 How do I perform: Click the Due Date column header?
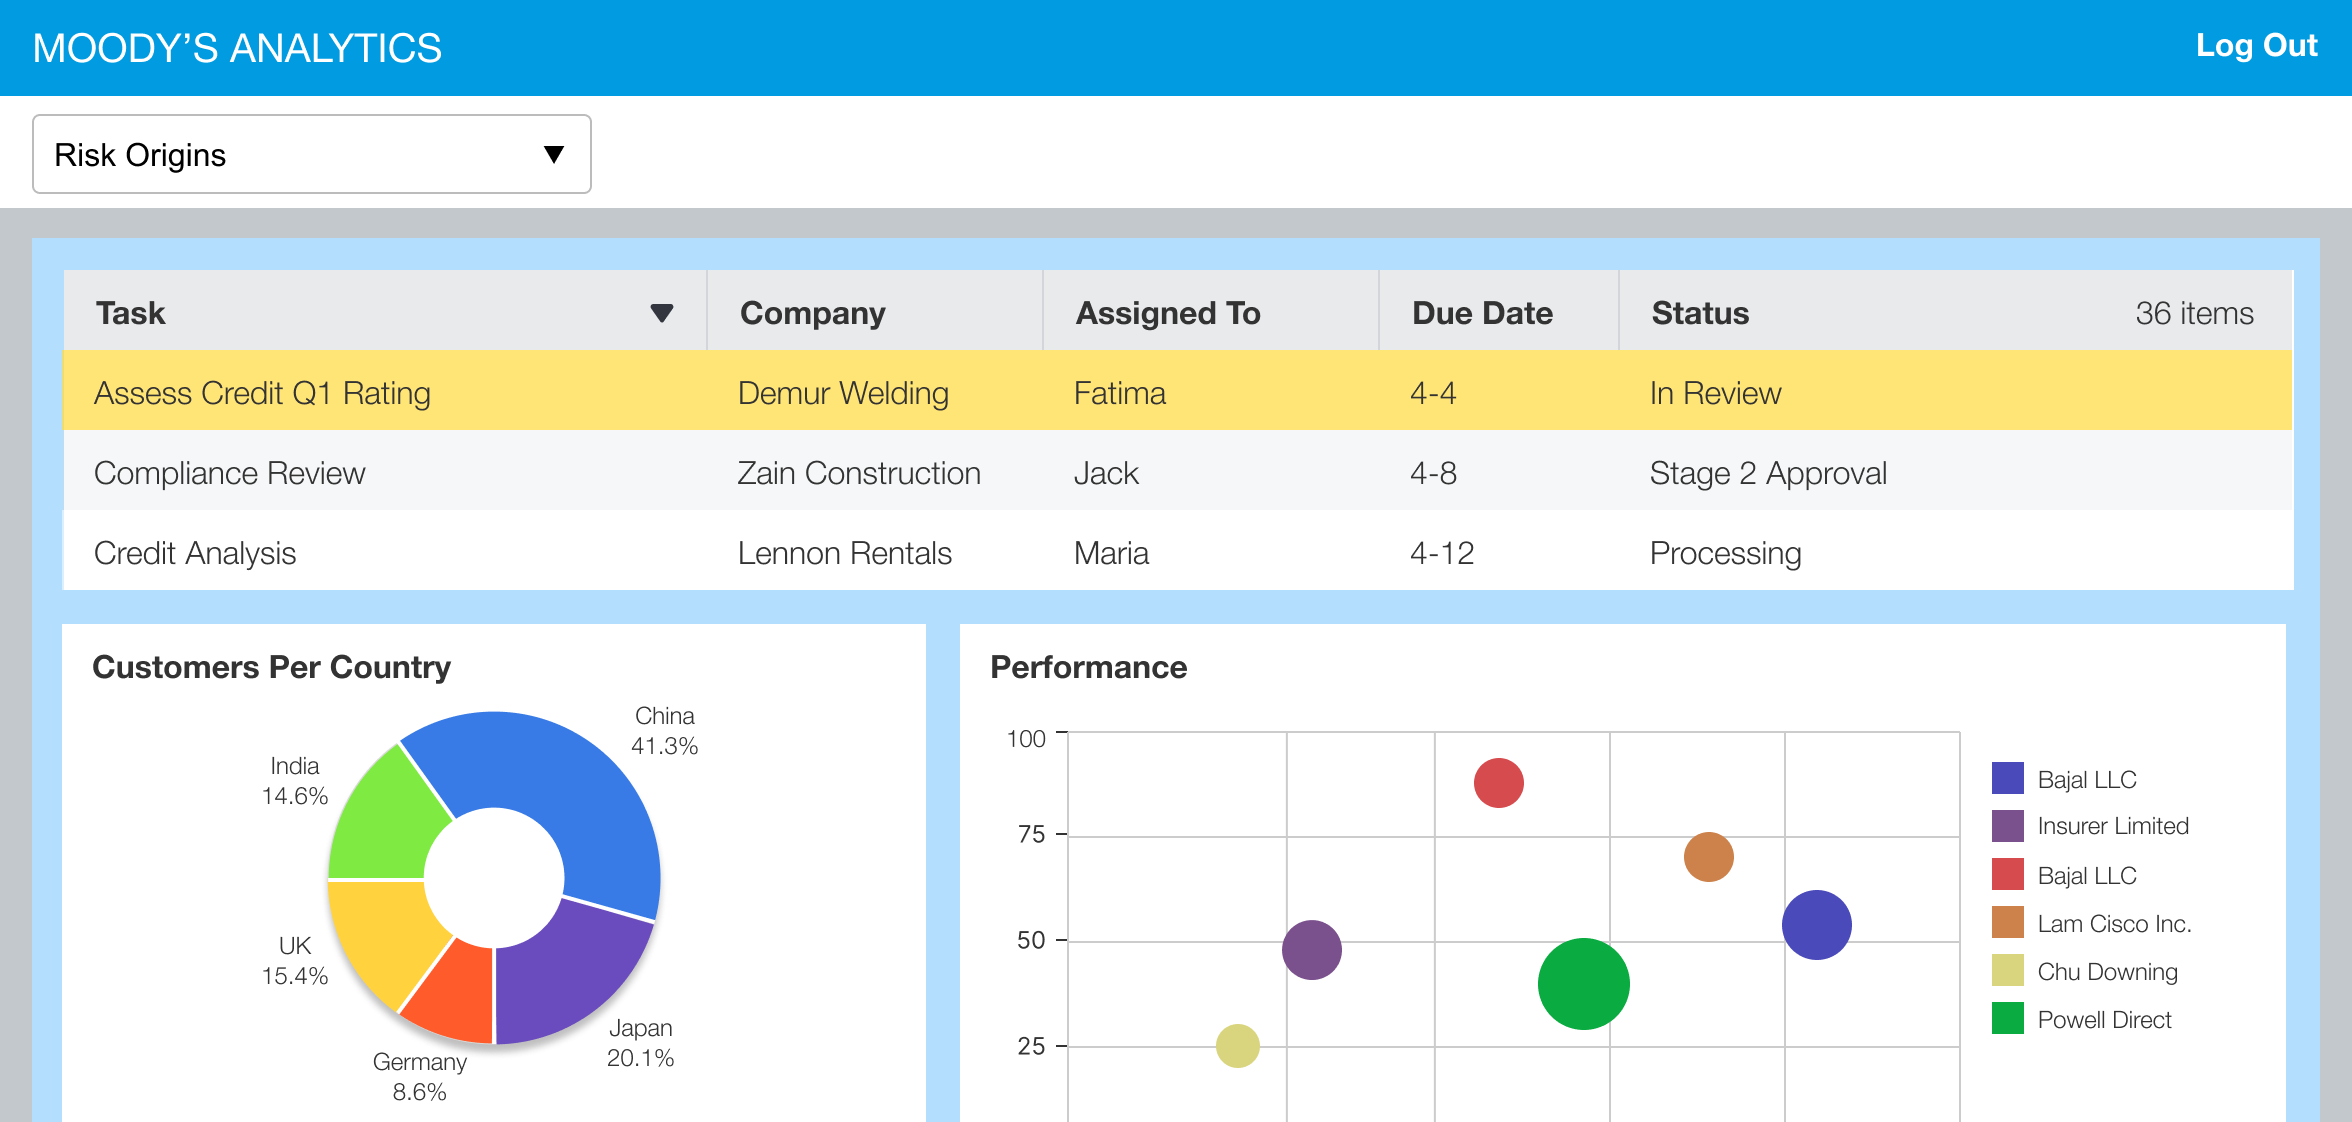[x=1482, y=313]
